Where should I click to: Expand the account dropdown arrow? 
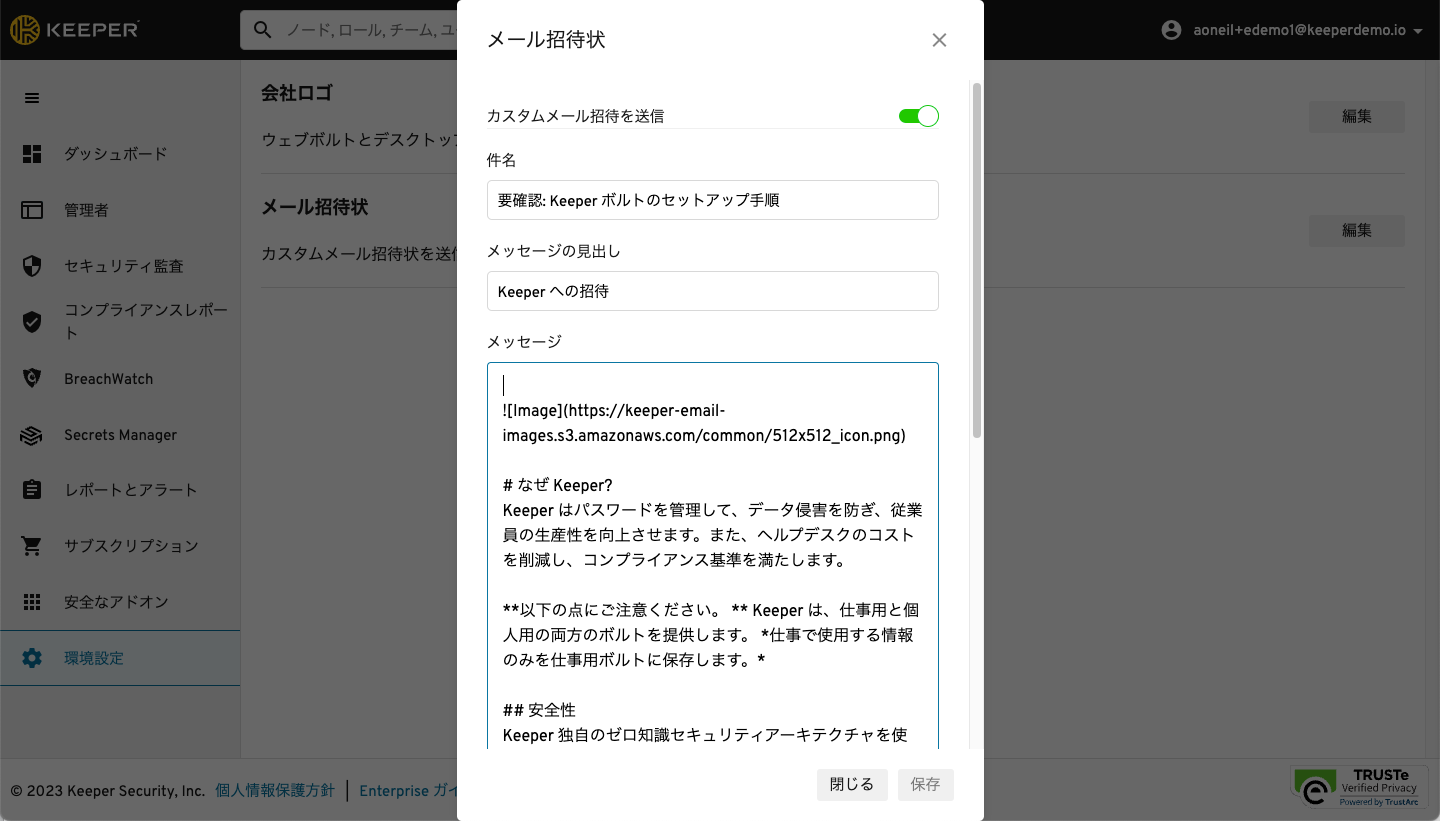(1417, 31)
